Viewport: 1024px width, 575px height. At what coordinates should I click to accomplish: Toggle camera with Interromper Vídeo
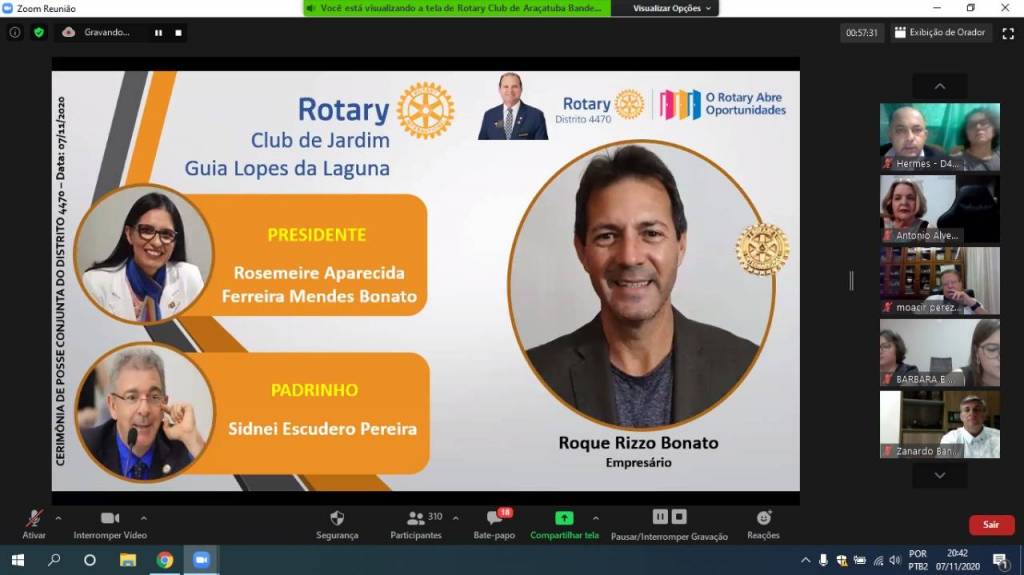(110, 518)
